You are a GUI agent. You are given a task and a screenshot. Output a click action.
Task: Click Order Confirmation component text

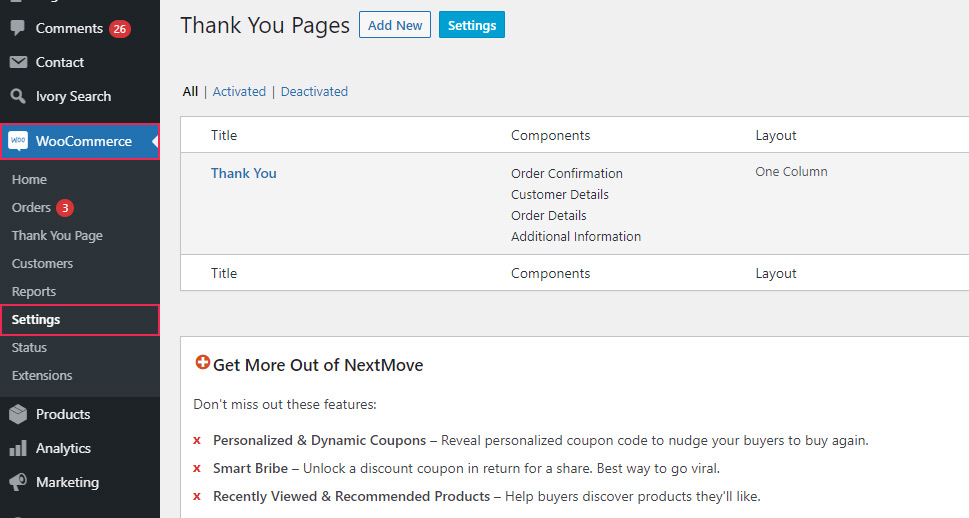[x=567, y=173]
